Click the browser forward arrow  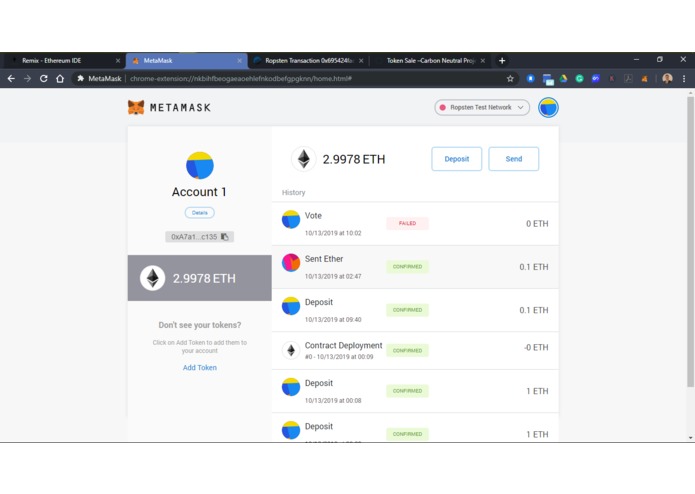click(27, 78)
